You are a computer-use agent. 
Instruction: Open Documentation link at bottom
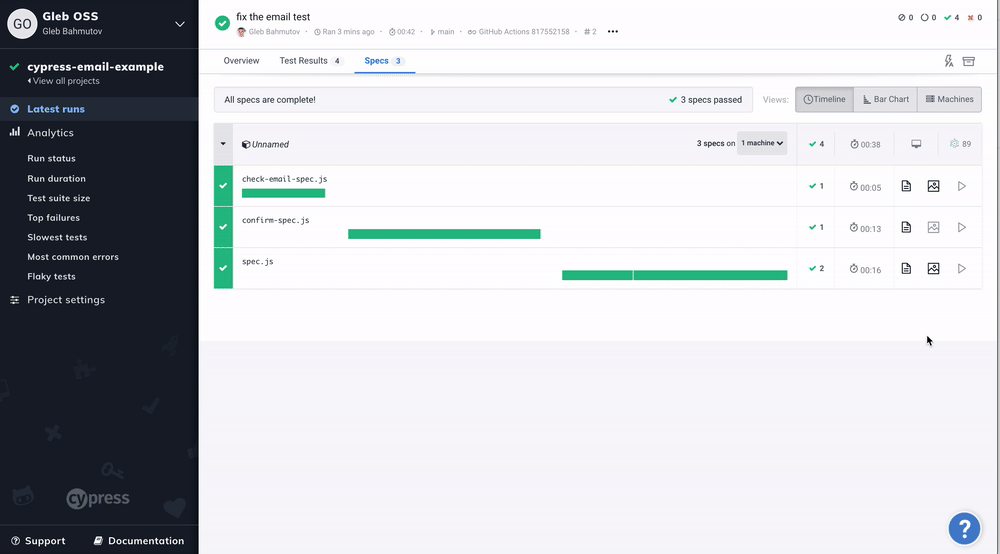coord(139,541)
